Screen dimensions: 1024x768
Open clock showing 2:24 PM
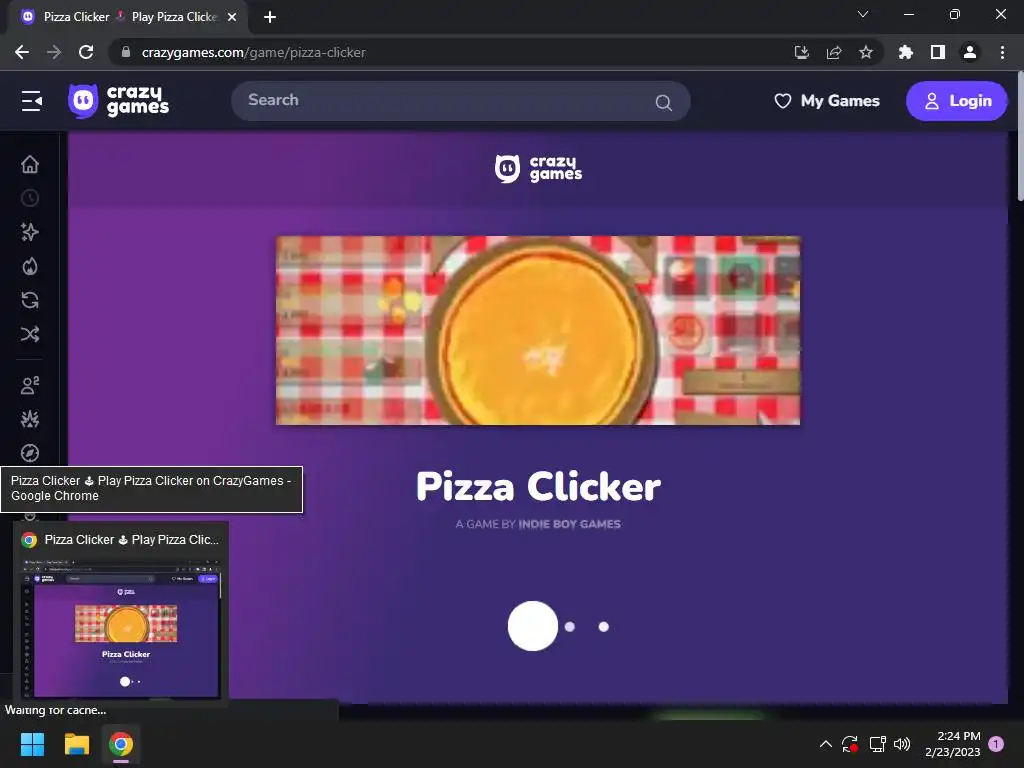(x=953, y=744)
